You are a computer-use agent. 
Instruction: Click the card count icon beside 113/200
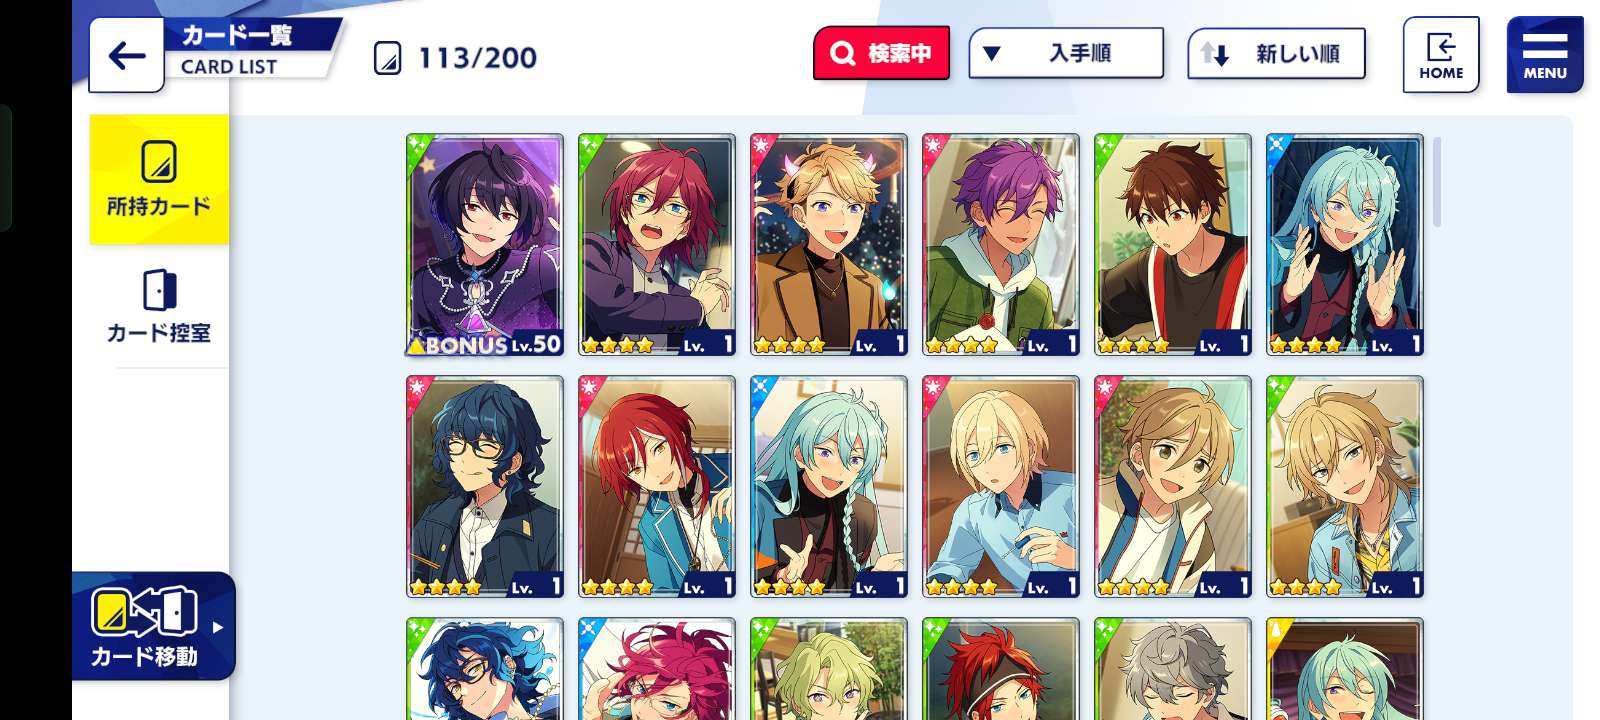pyautogui.click(x=387, y=58)
